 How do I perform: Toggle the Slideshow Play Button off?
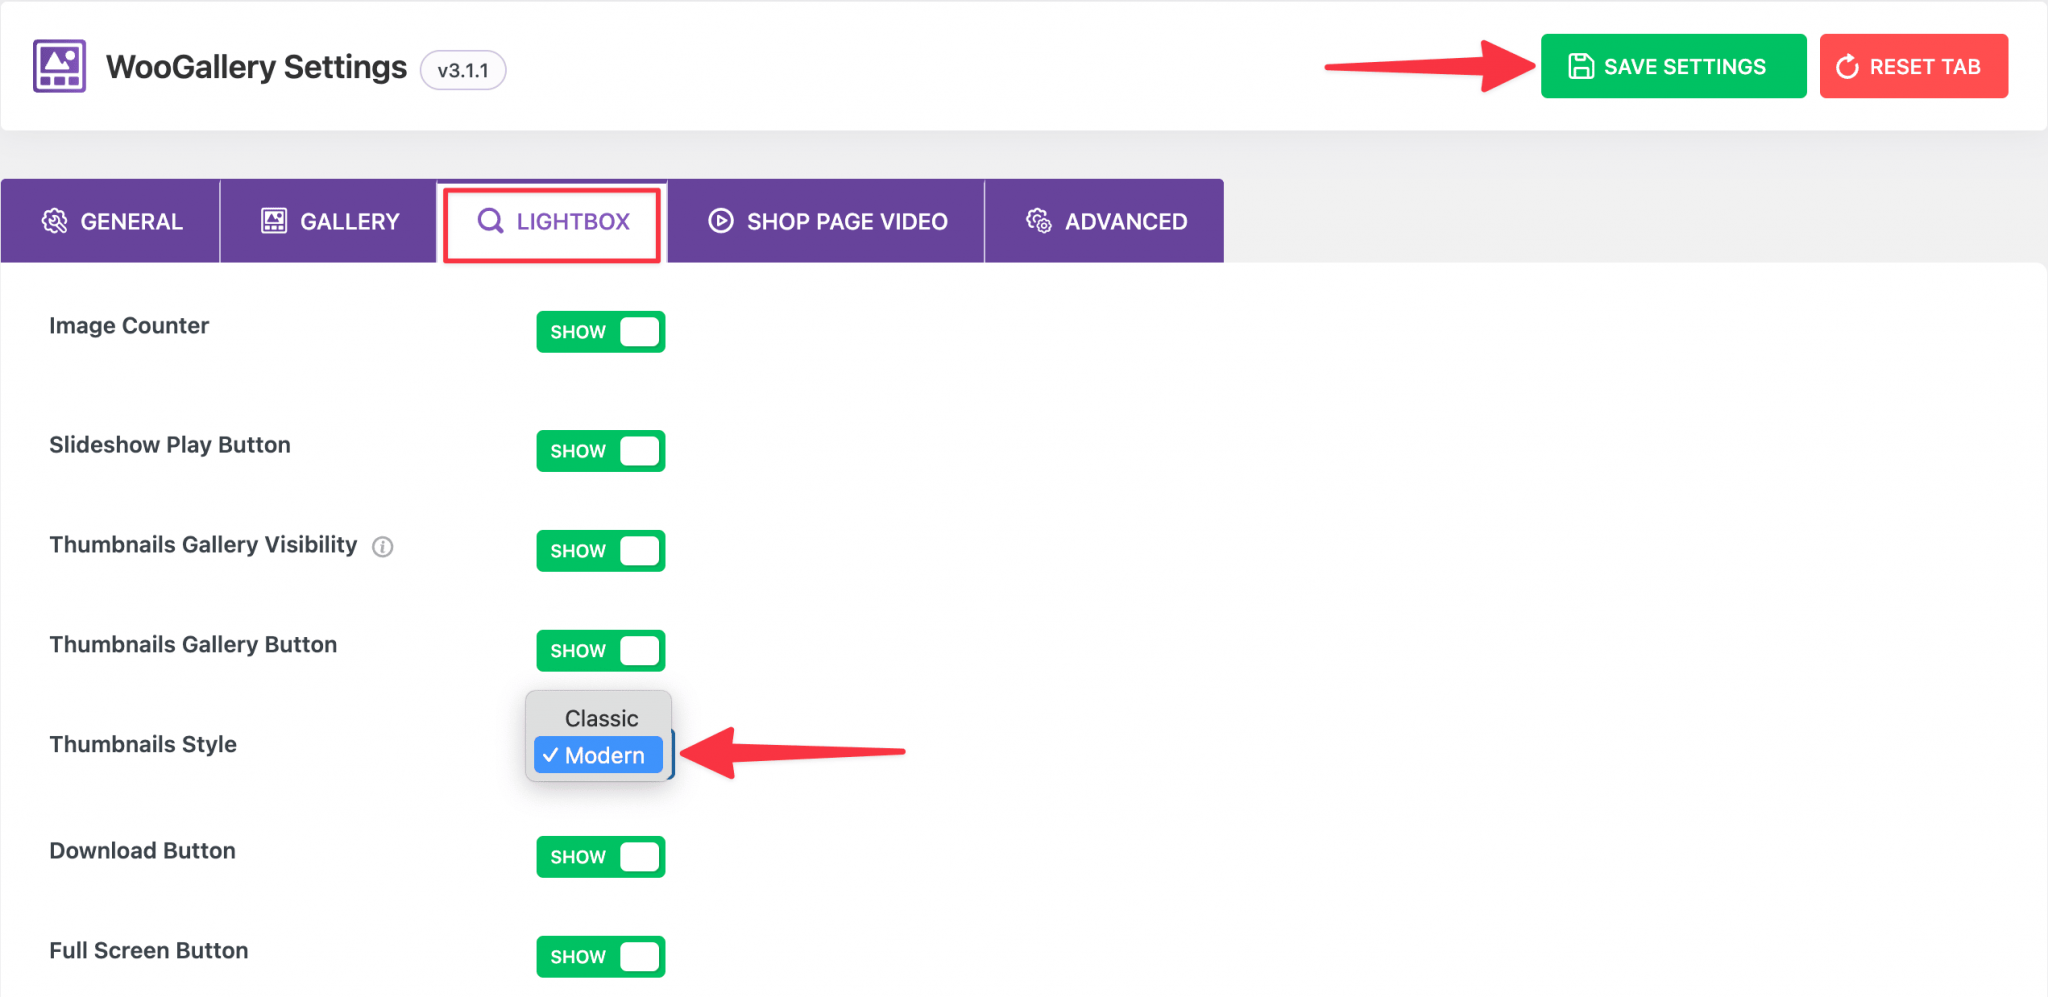[x=600, y=450]
